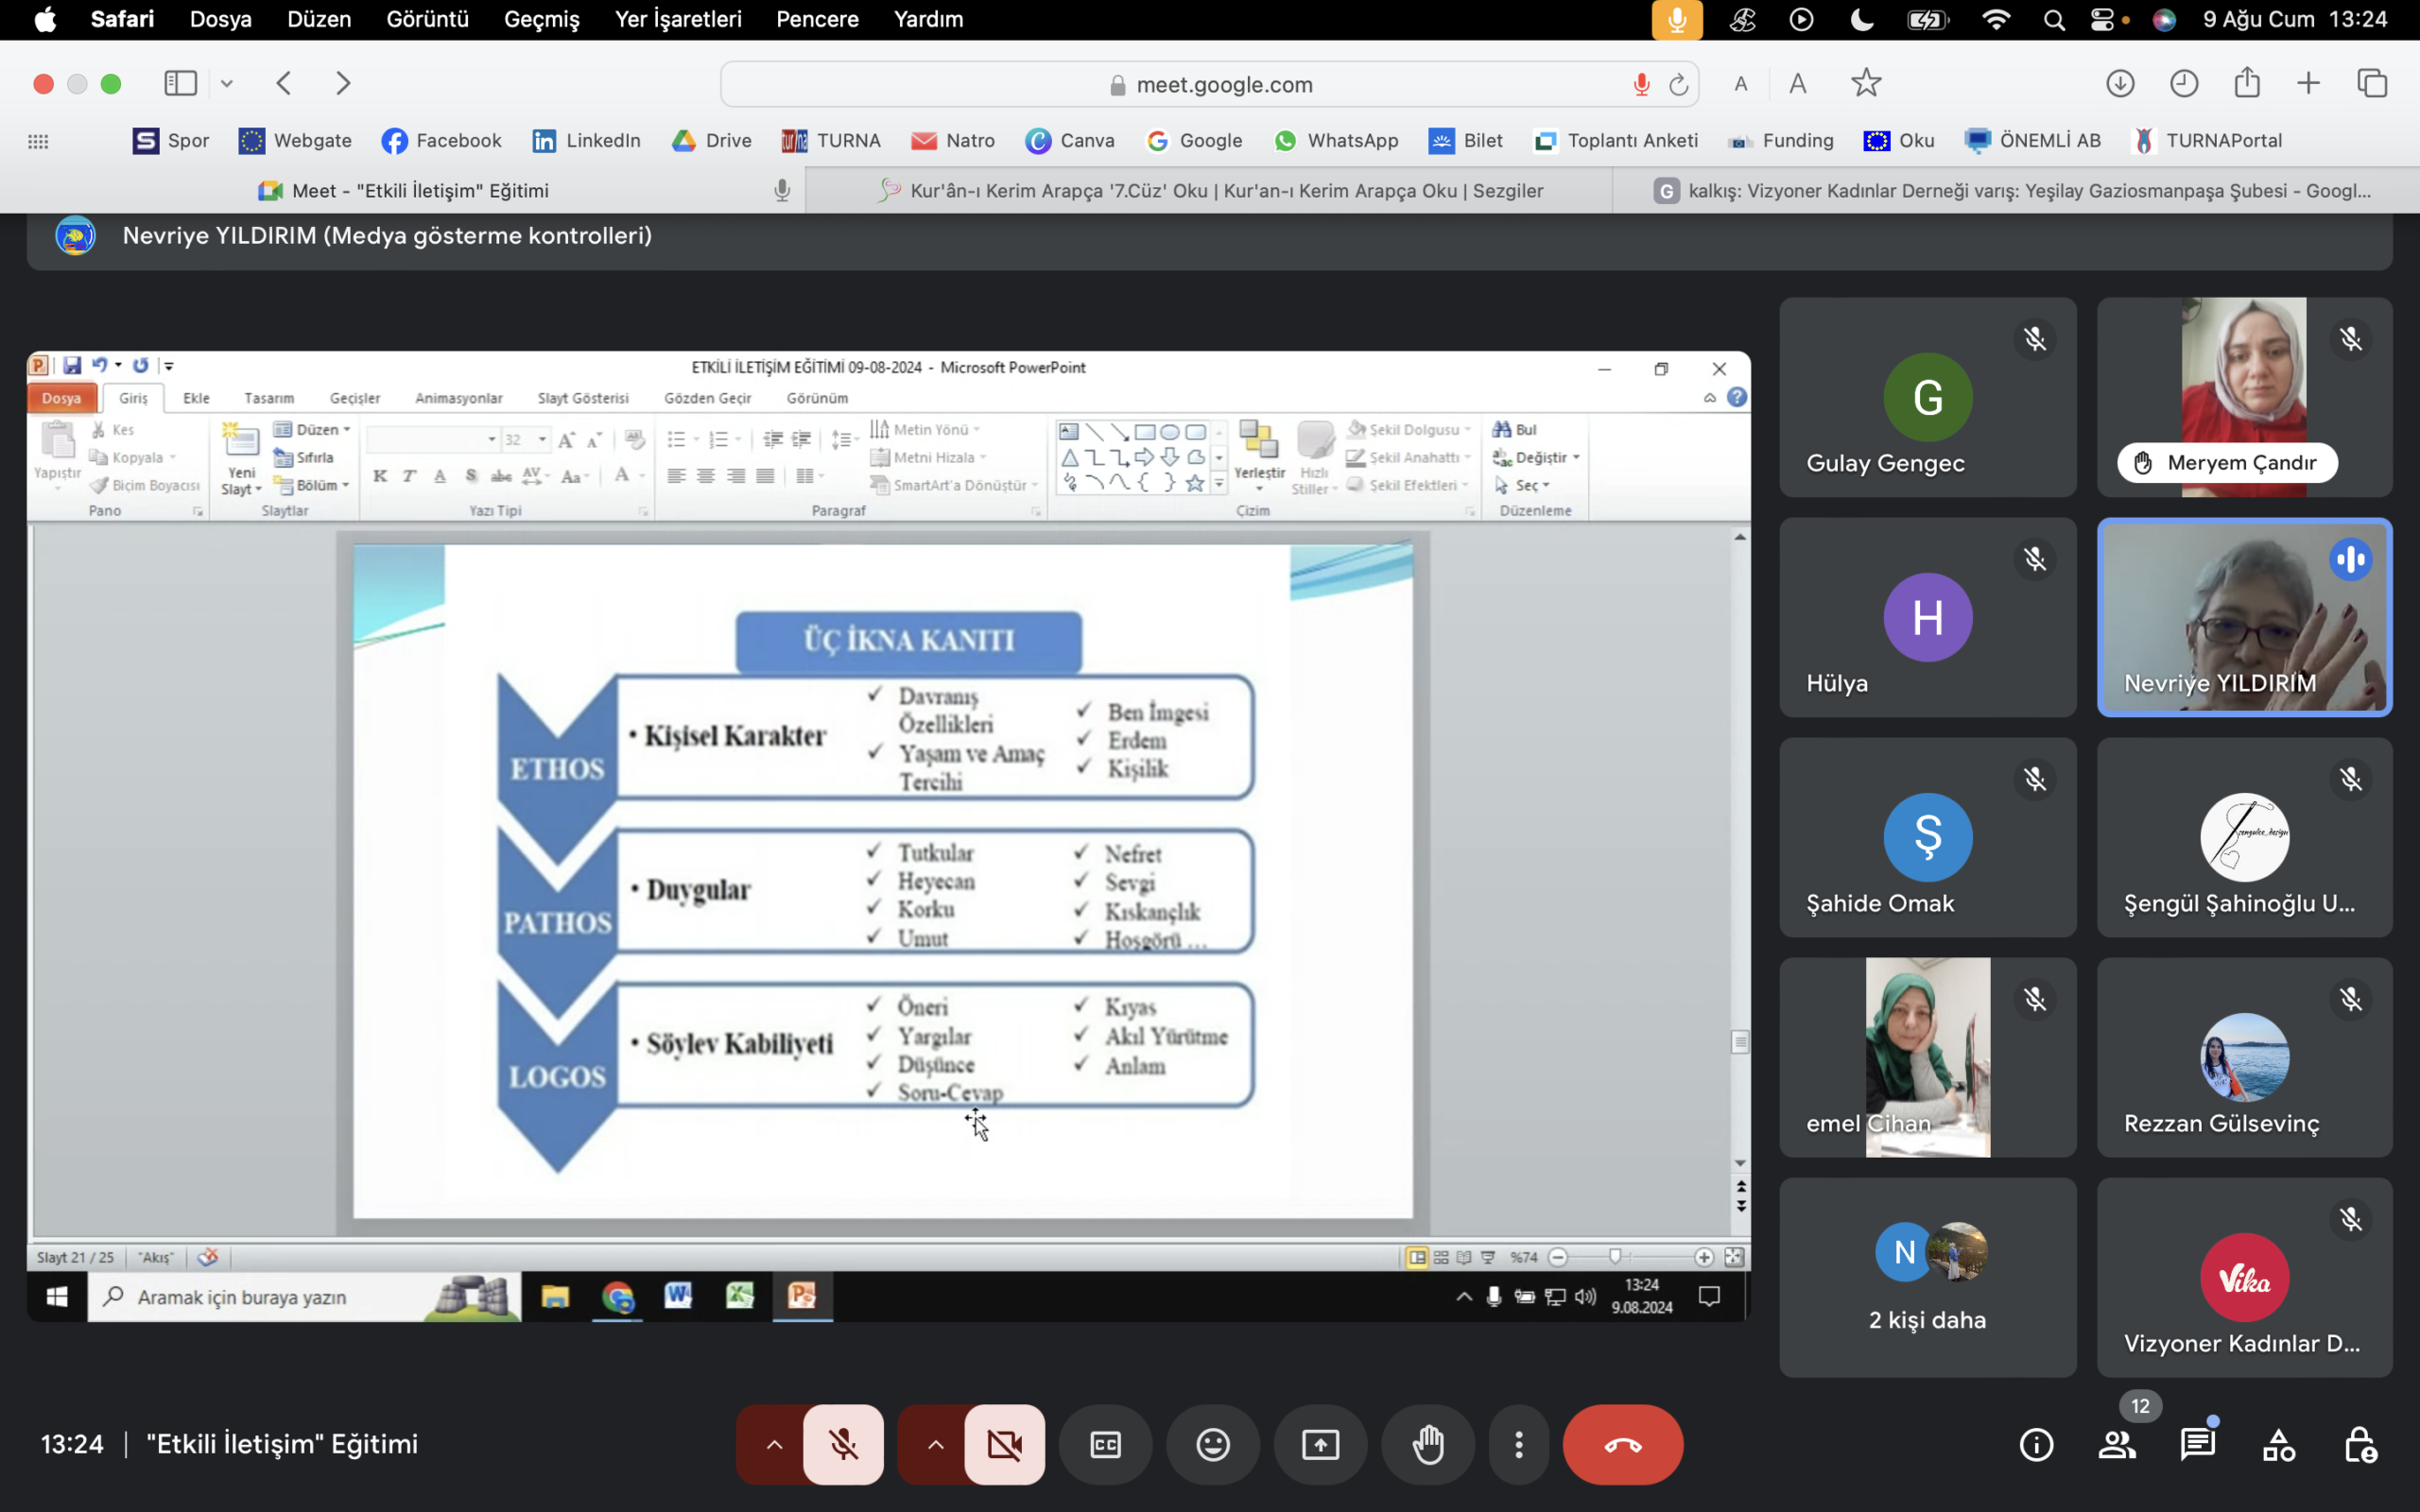
Task: Open the sidebar dropdown arrow in Safari
Action: pyautogui.click(x=227, y=84)
